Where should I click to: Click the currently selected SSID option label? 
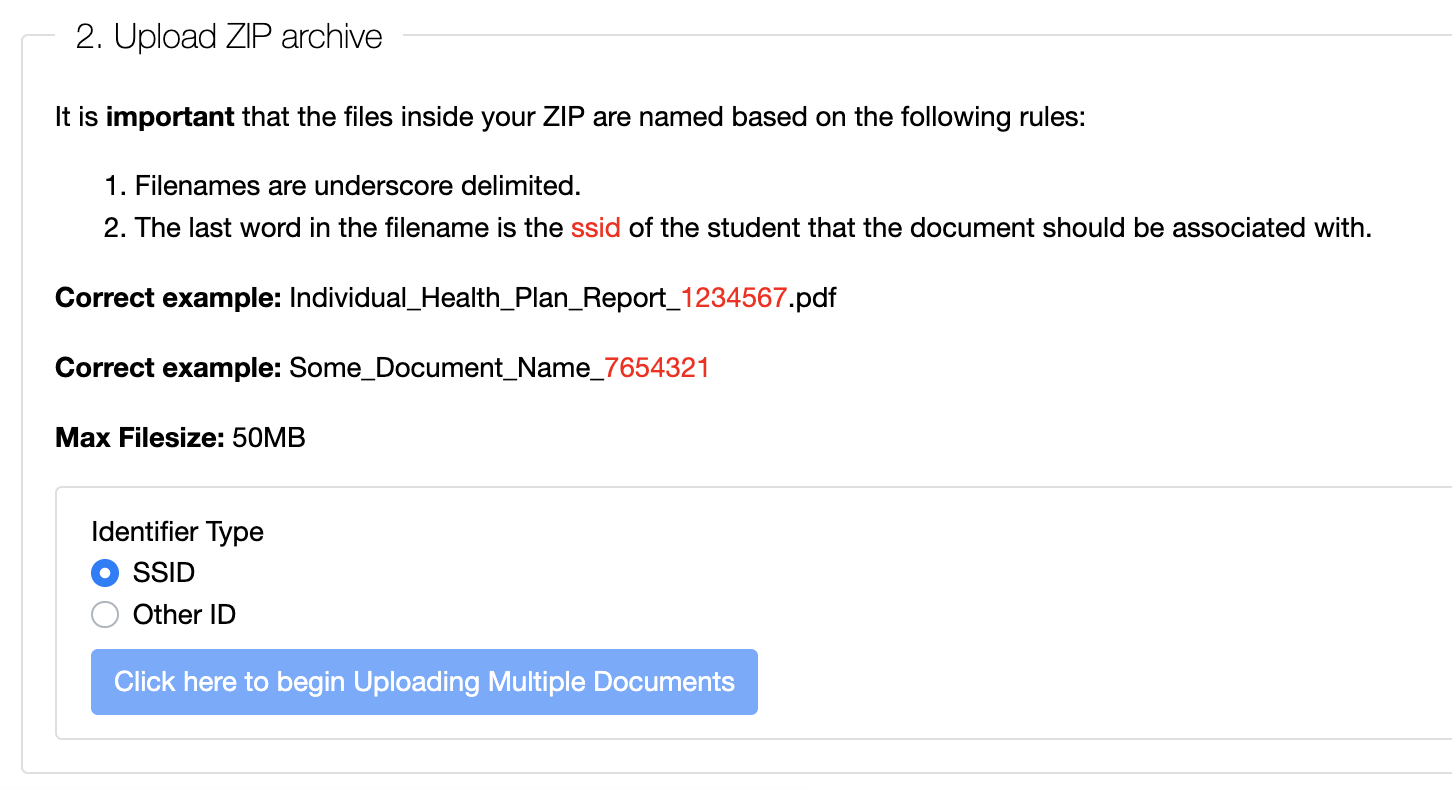[163, 573]
